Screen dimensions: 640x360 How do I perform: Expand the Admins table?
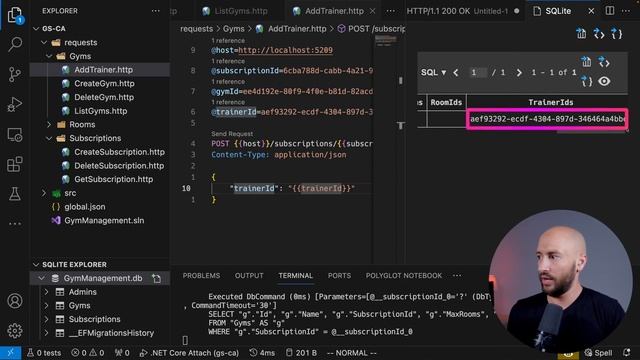pos(47,292)
